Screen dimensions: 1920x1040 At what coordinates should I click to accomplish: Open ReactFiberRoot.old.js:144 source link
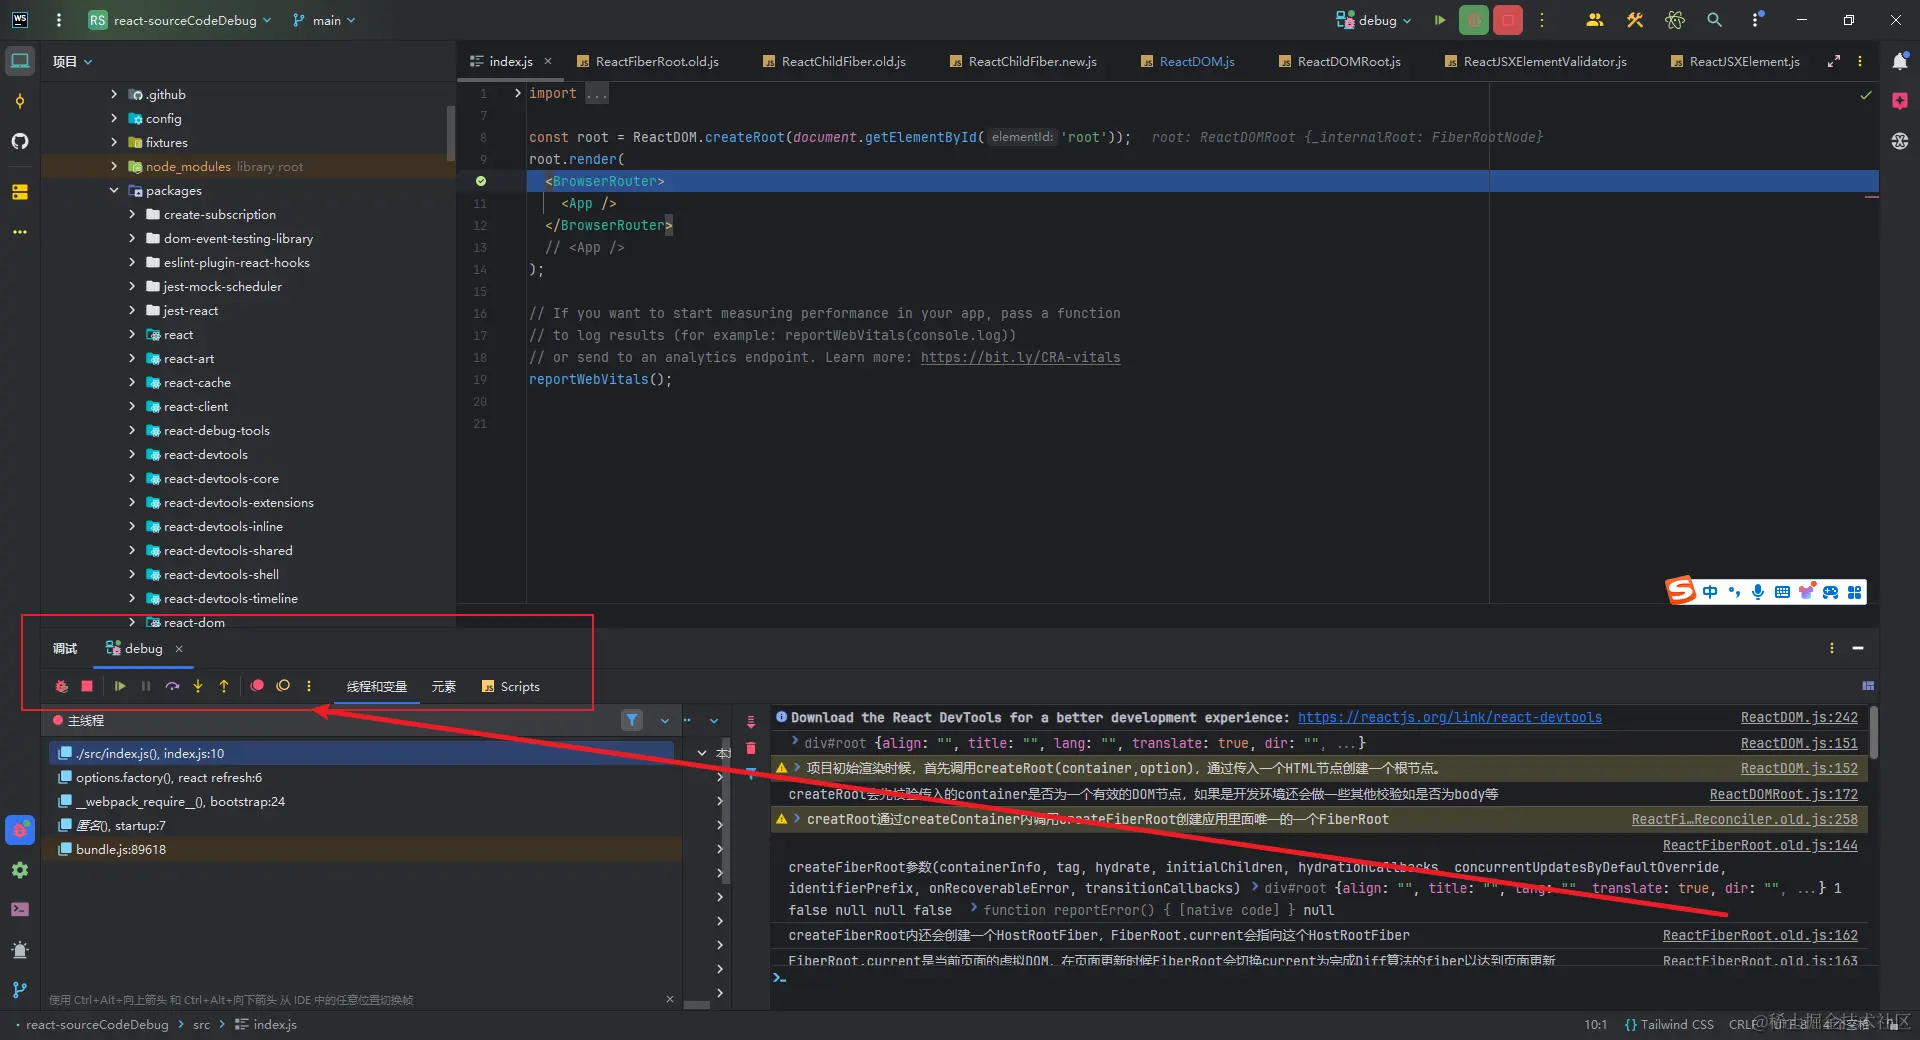coord(1760,845)
